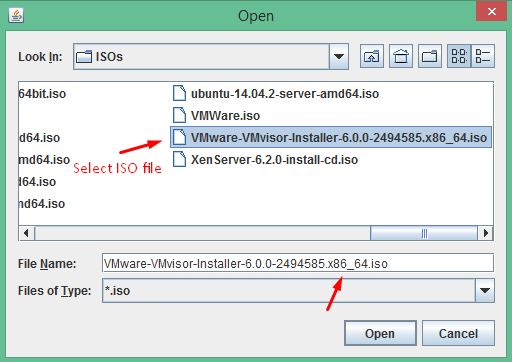Screen dimensions: 512x362
Task: Click file icon beside VMware-VMvisor-Installer ISO
Action: 179,137
